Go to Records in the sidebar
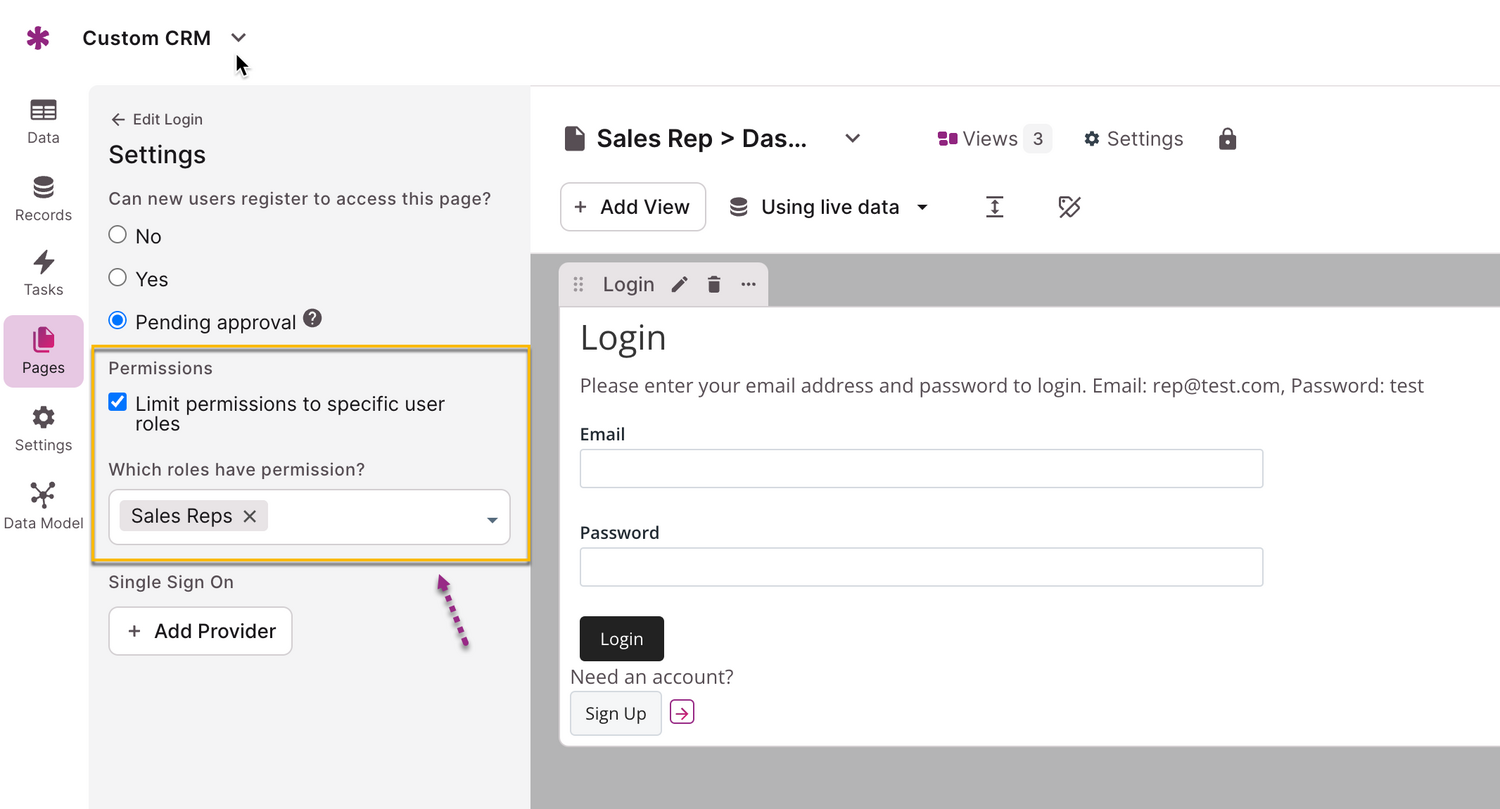This screenshot has height=809, width=1500. 43,198
